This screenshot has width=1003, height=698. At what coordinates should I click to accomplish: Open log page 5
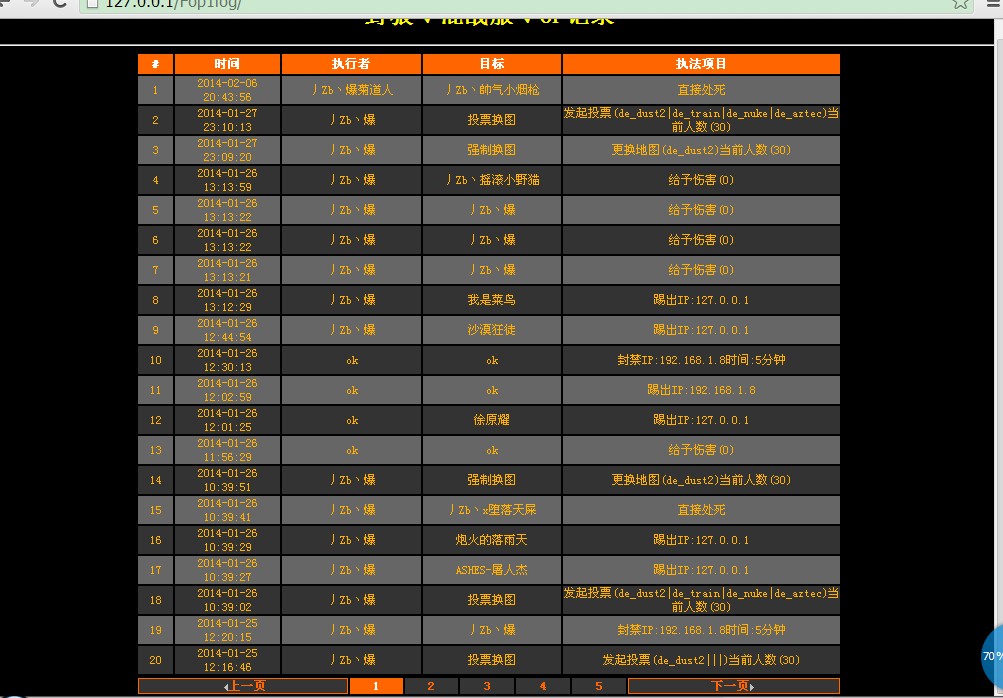pyautogui.click(x=599, y=686)
